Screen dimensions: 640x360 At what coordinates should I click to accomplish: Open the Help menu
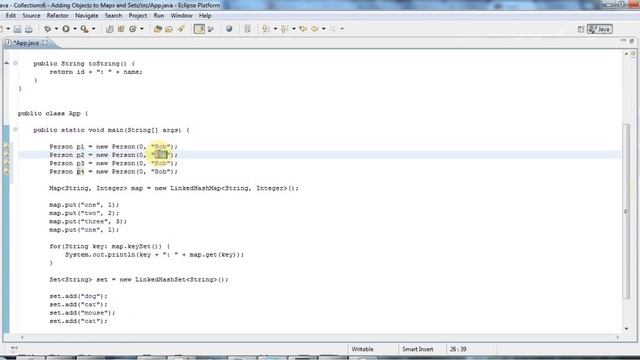coord(205,16)
